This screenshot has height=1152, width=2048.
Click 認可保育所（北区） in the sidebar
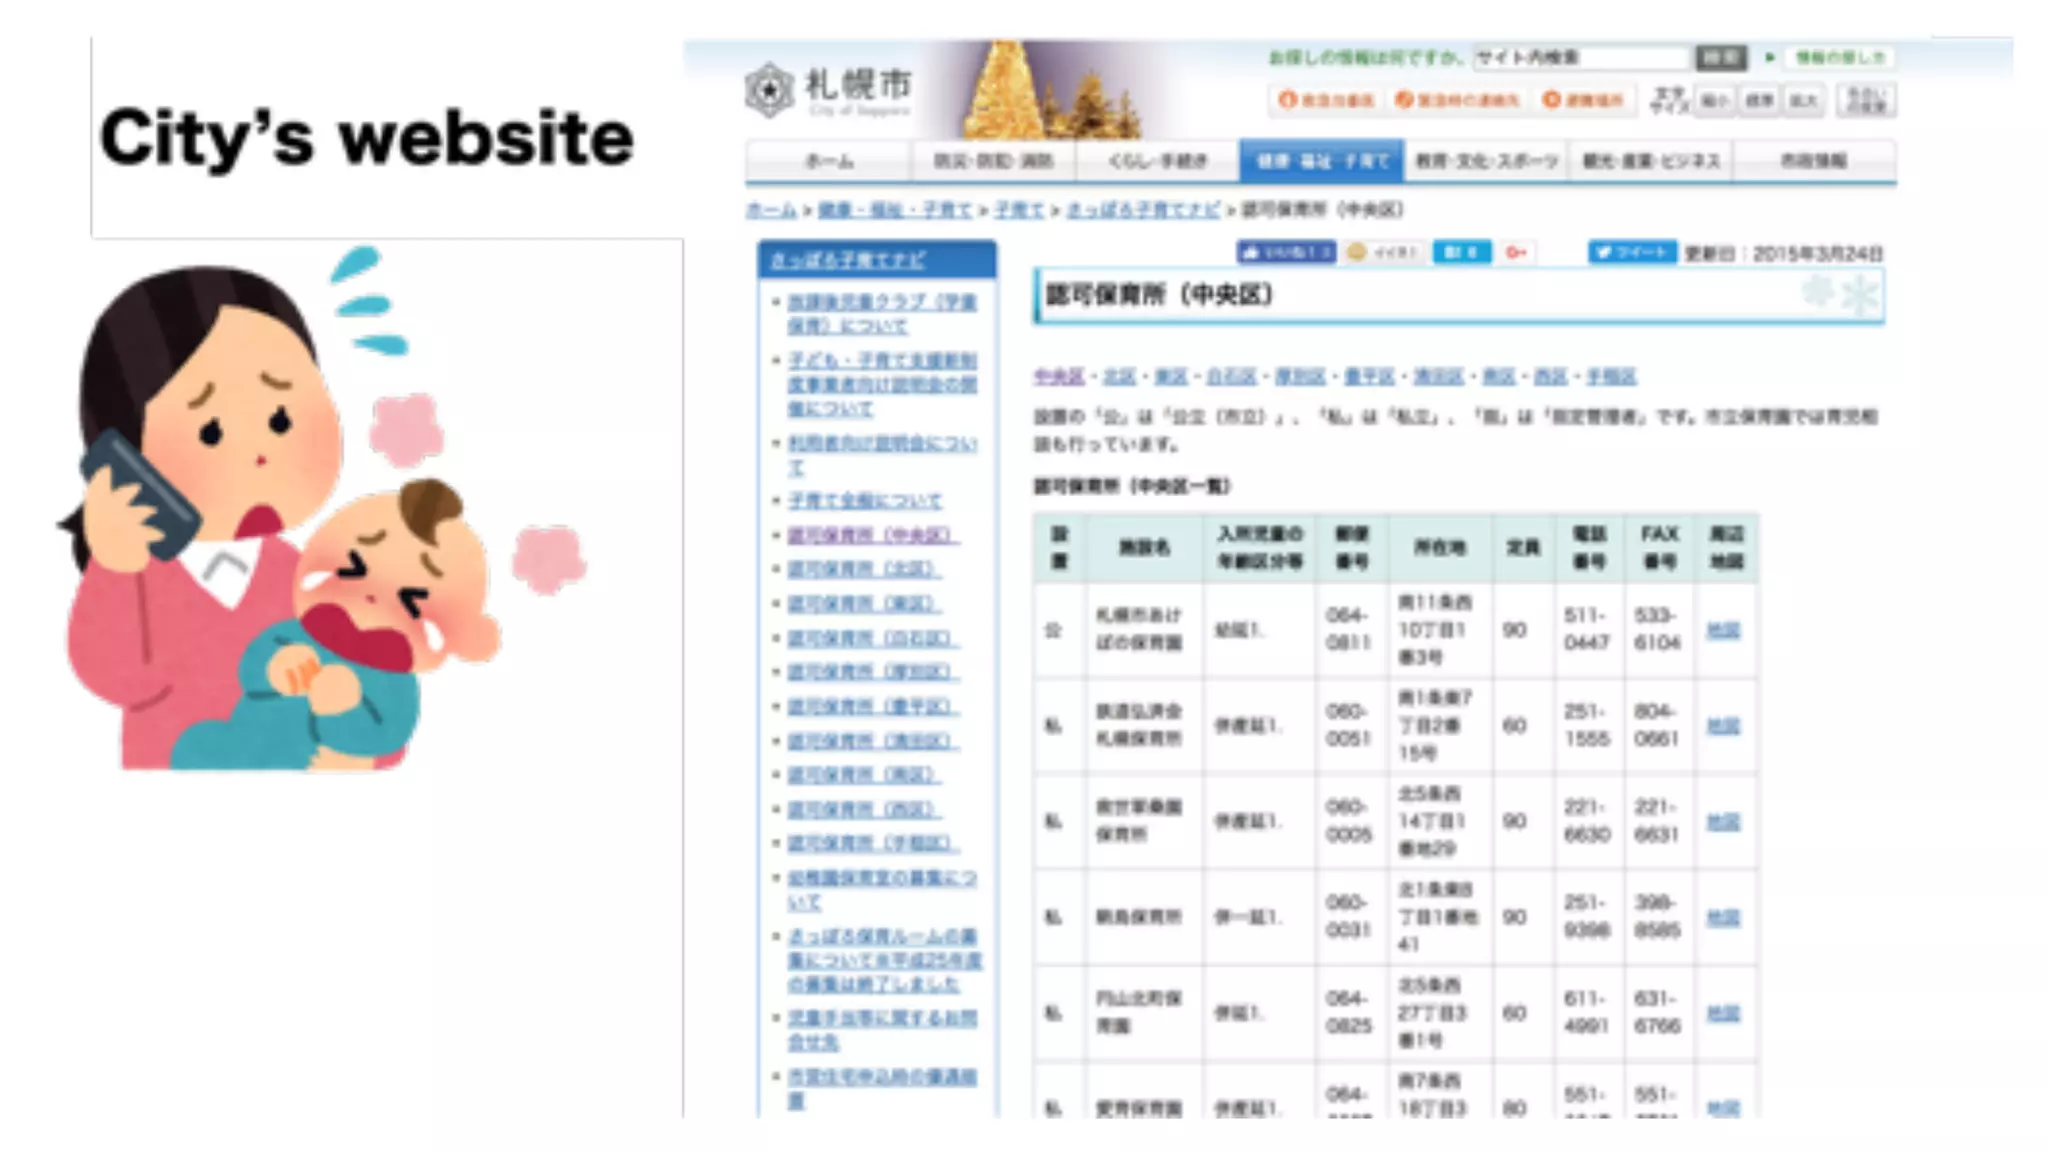[863, 569]
